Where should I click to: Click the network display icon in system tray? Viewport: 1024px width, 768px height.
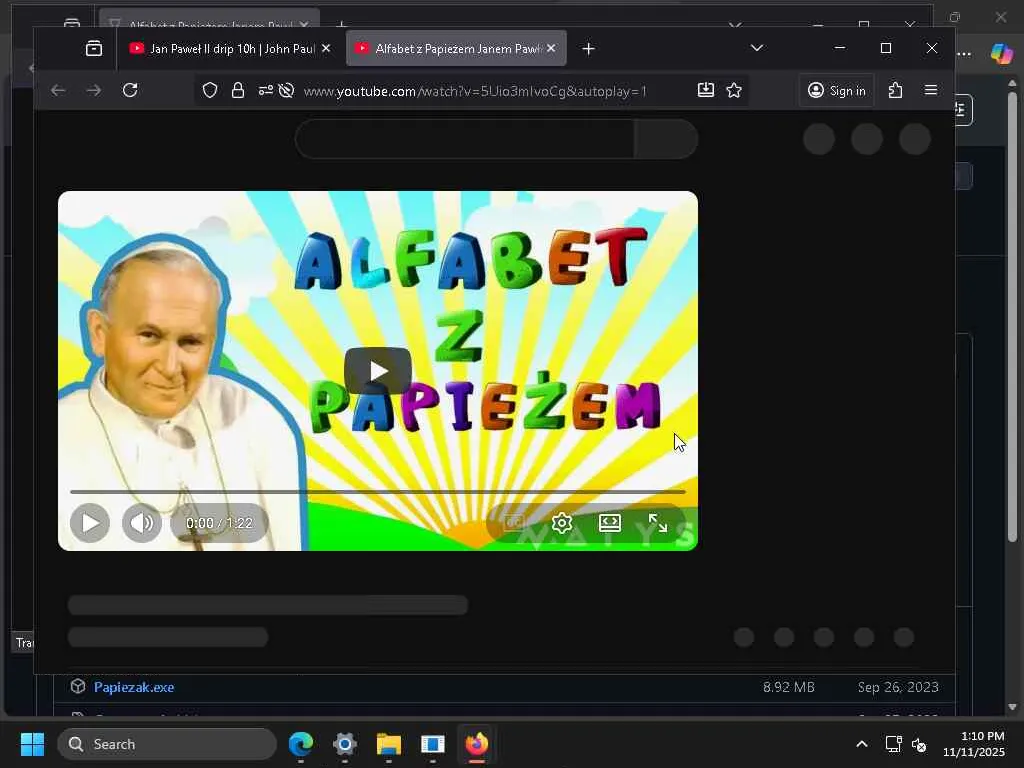(893, 744)
